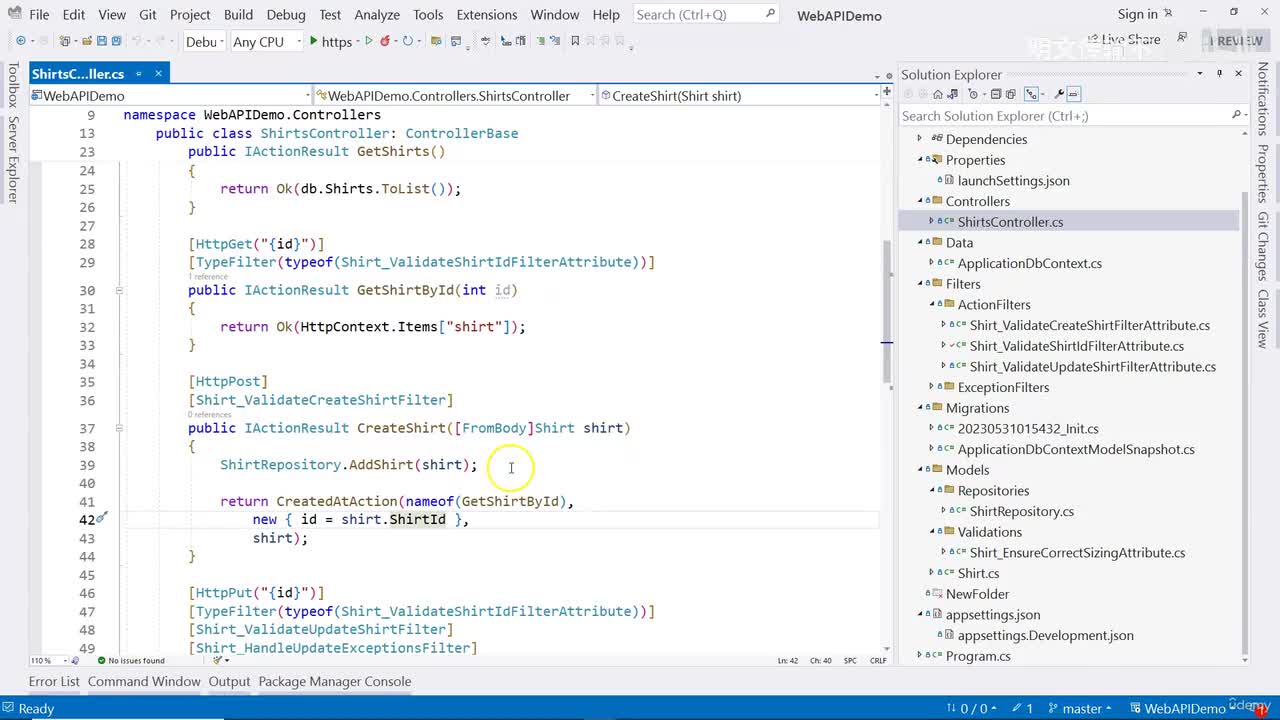
Task: Open the Toolbox side panel tab
Action: click(13, 84)
